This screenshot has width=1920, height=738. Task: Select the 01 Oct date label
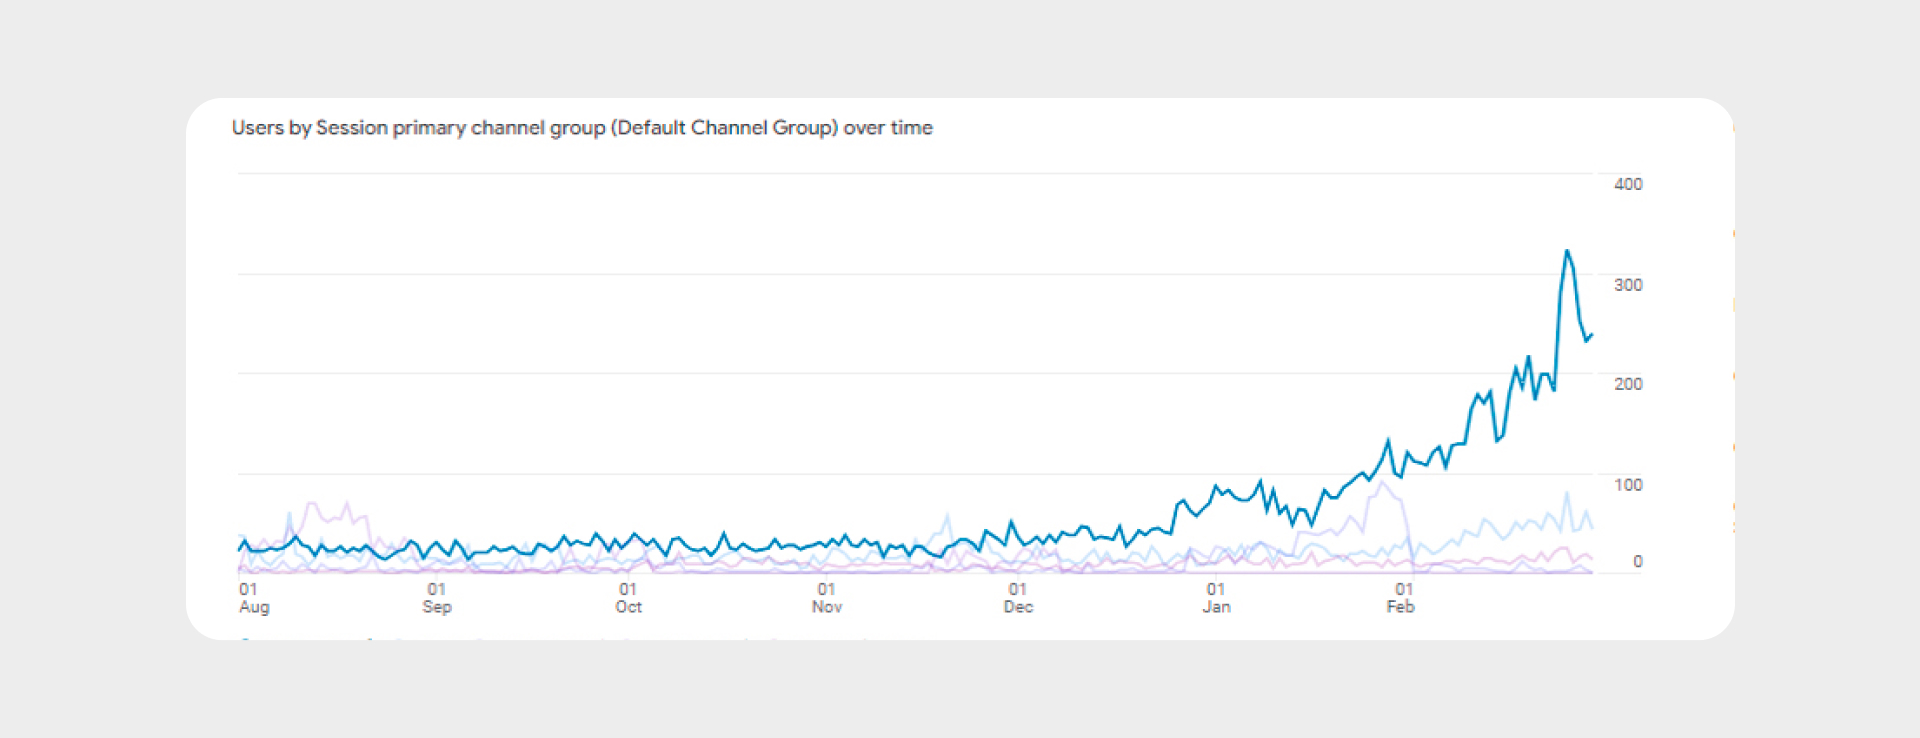(628, 598)
